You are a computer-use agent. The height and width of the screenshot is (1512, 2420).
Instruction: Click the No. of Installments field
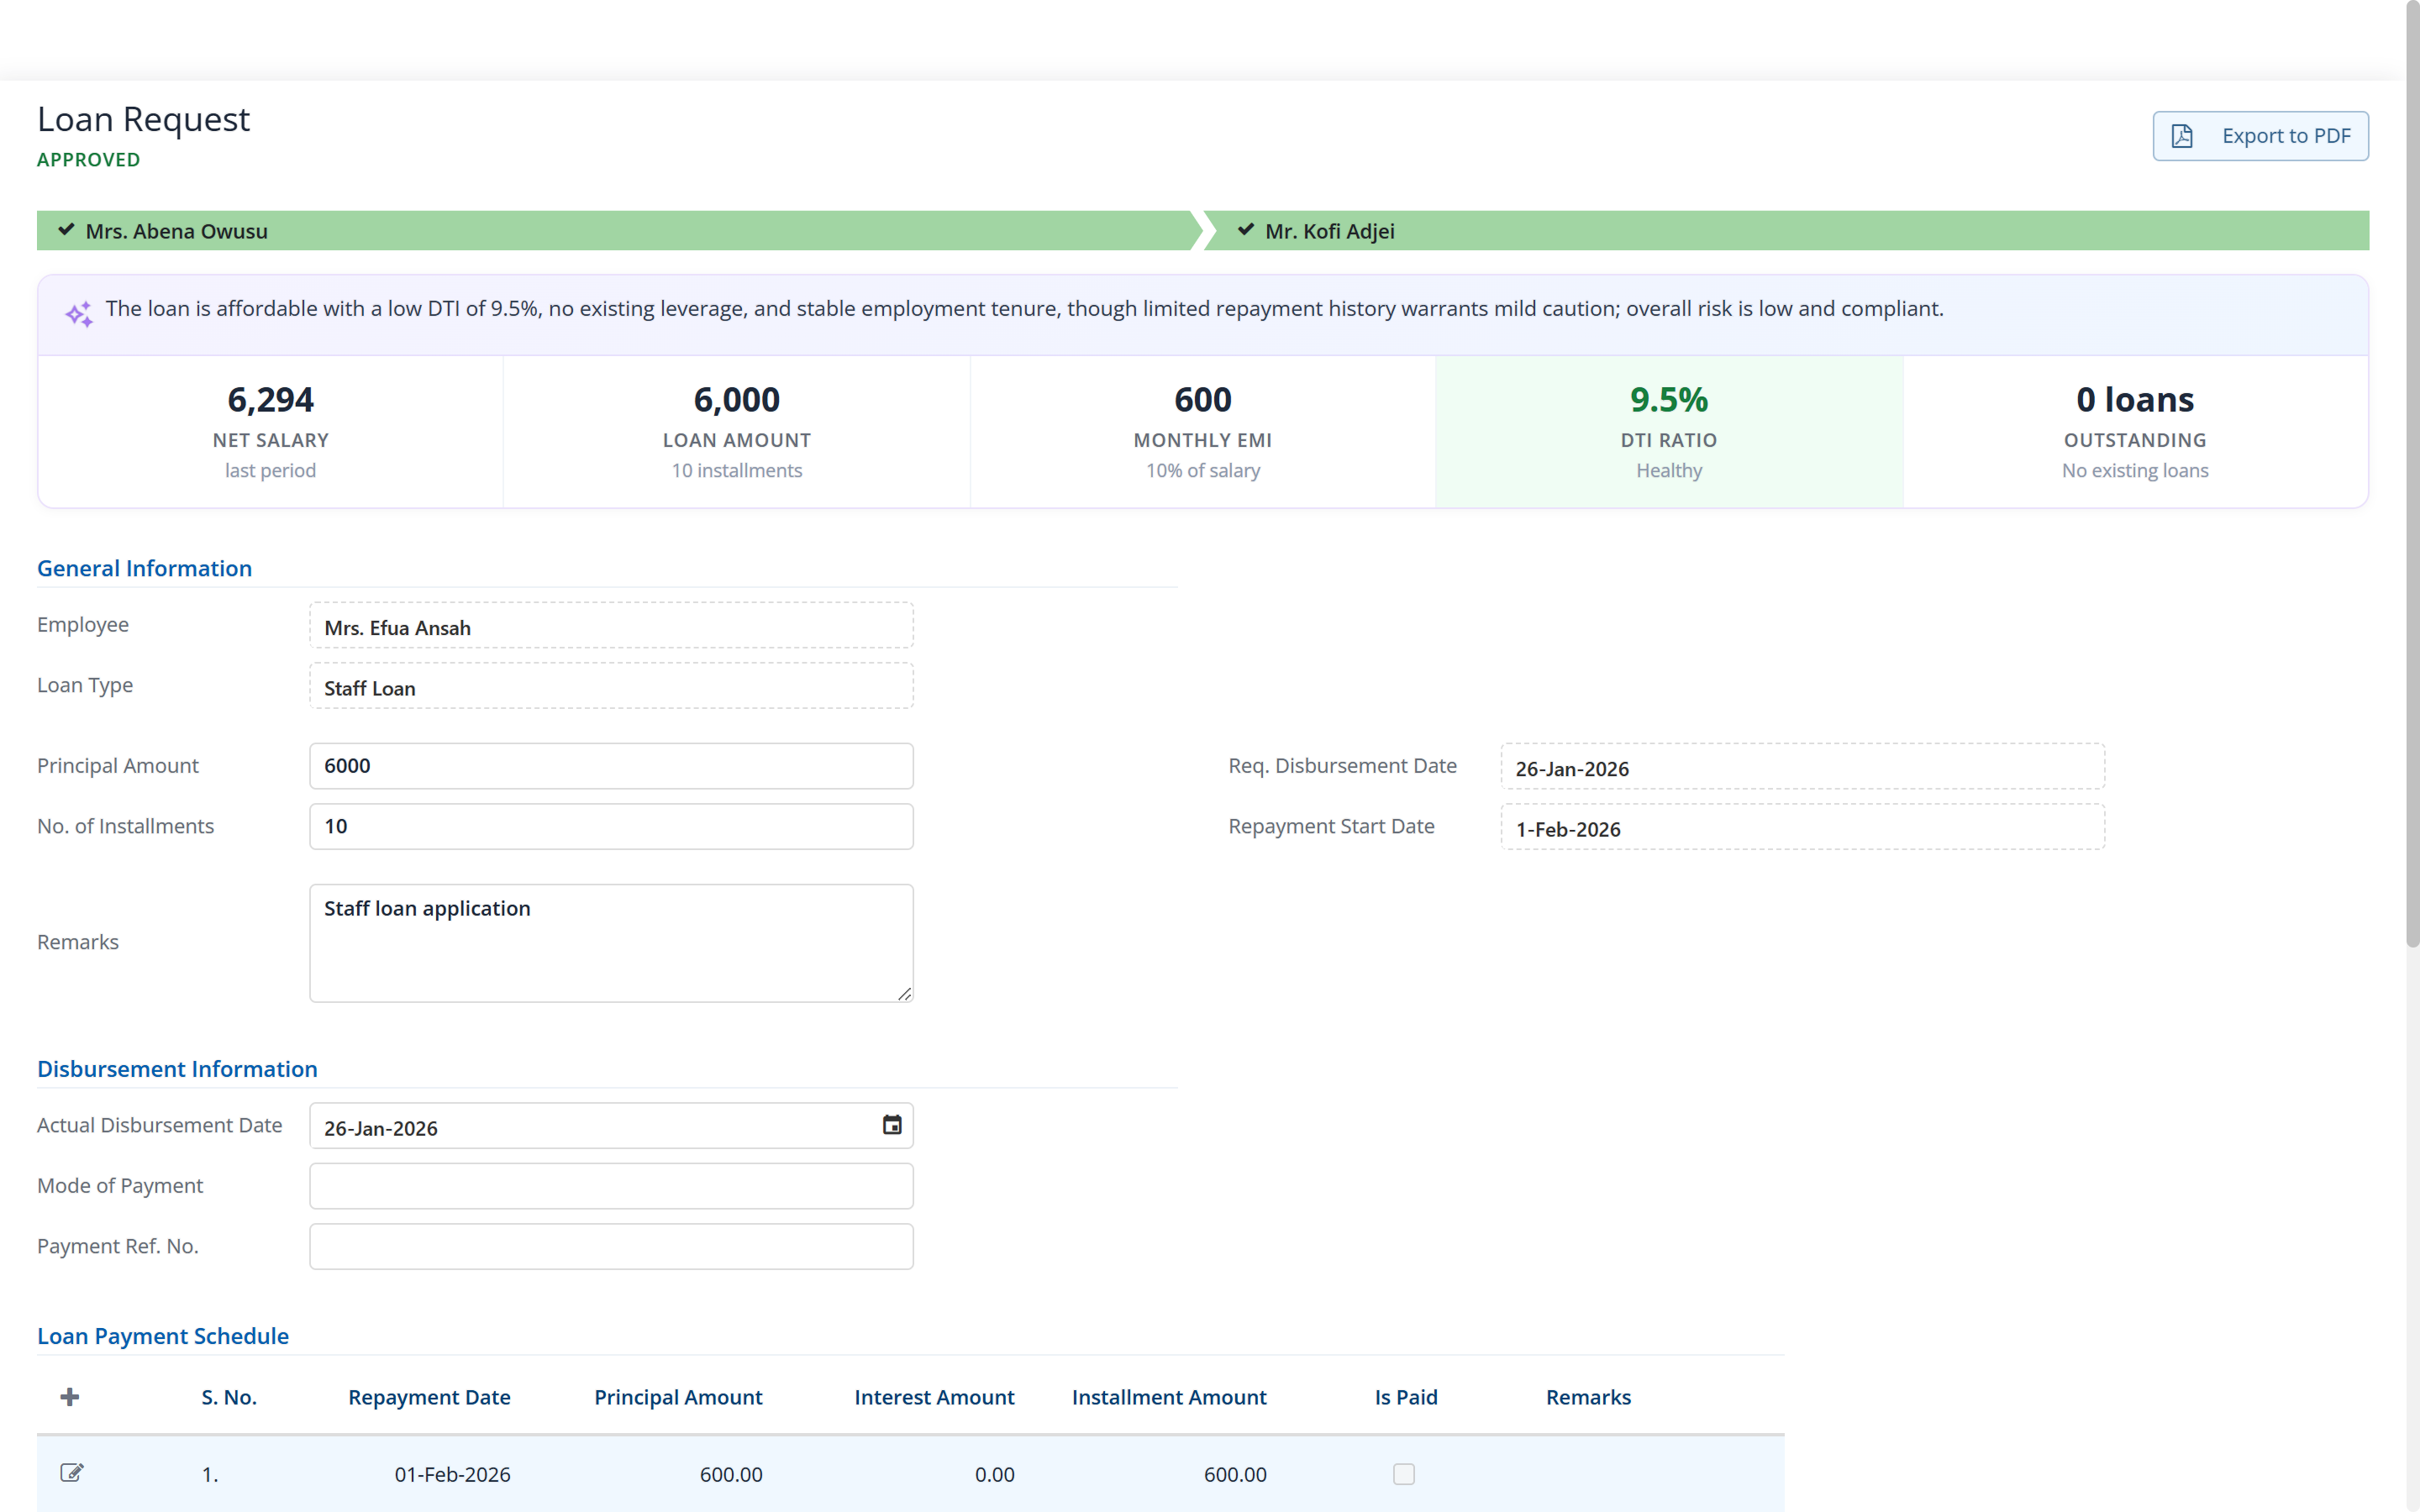click(x=611, y=827)
